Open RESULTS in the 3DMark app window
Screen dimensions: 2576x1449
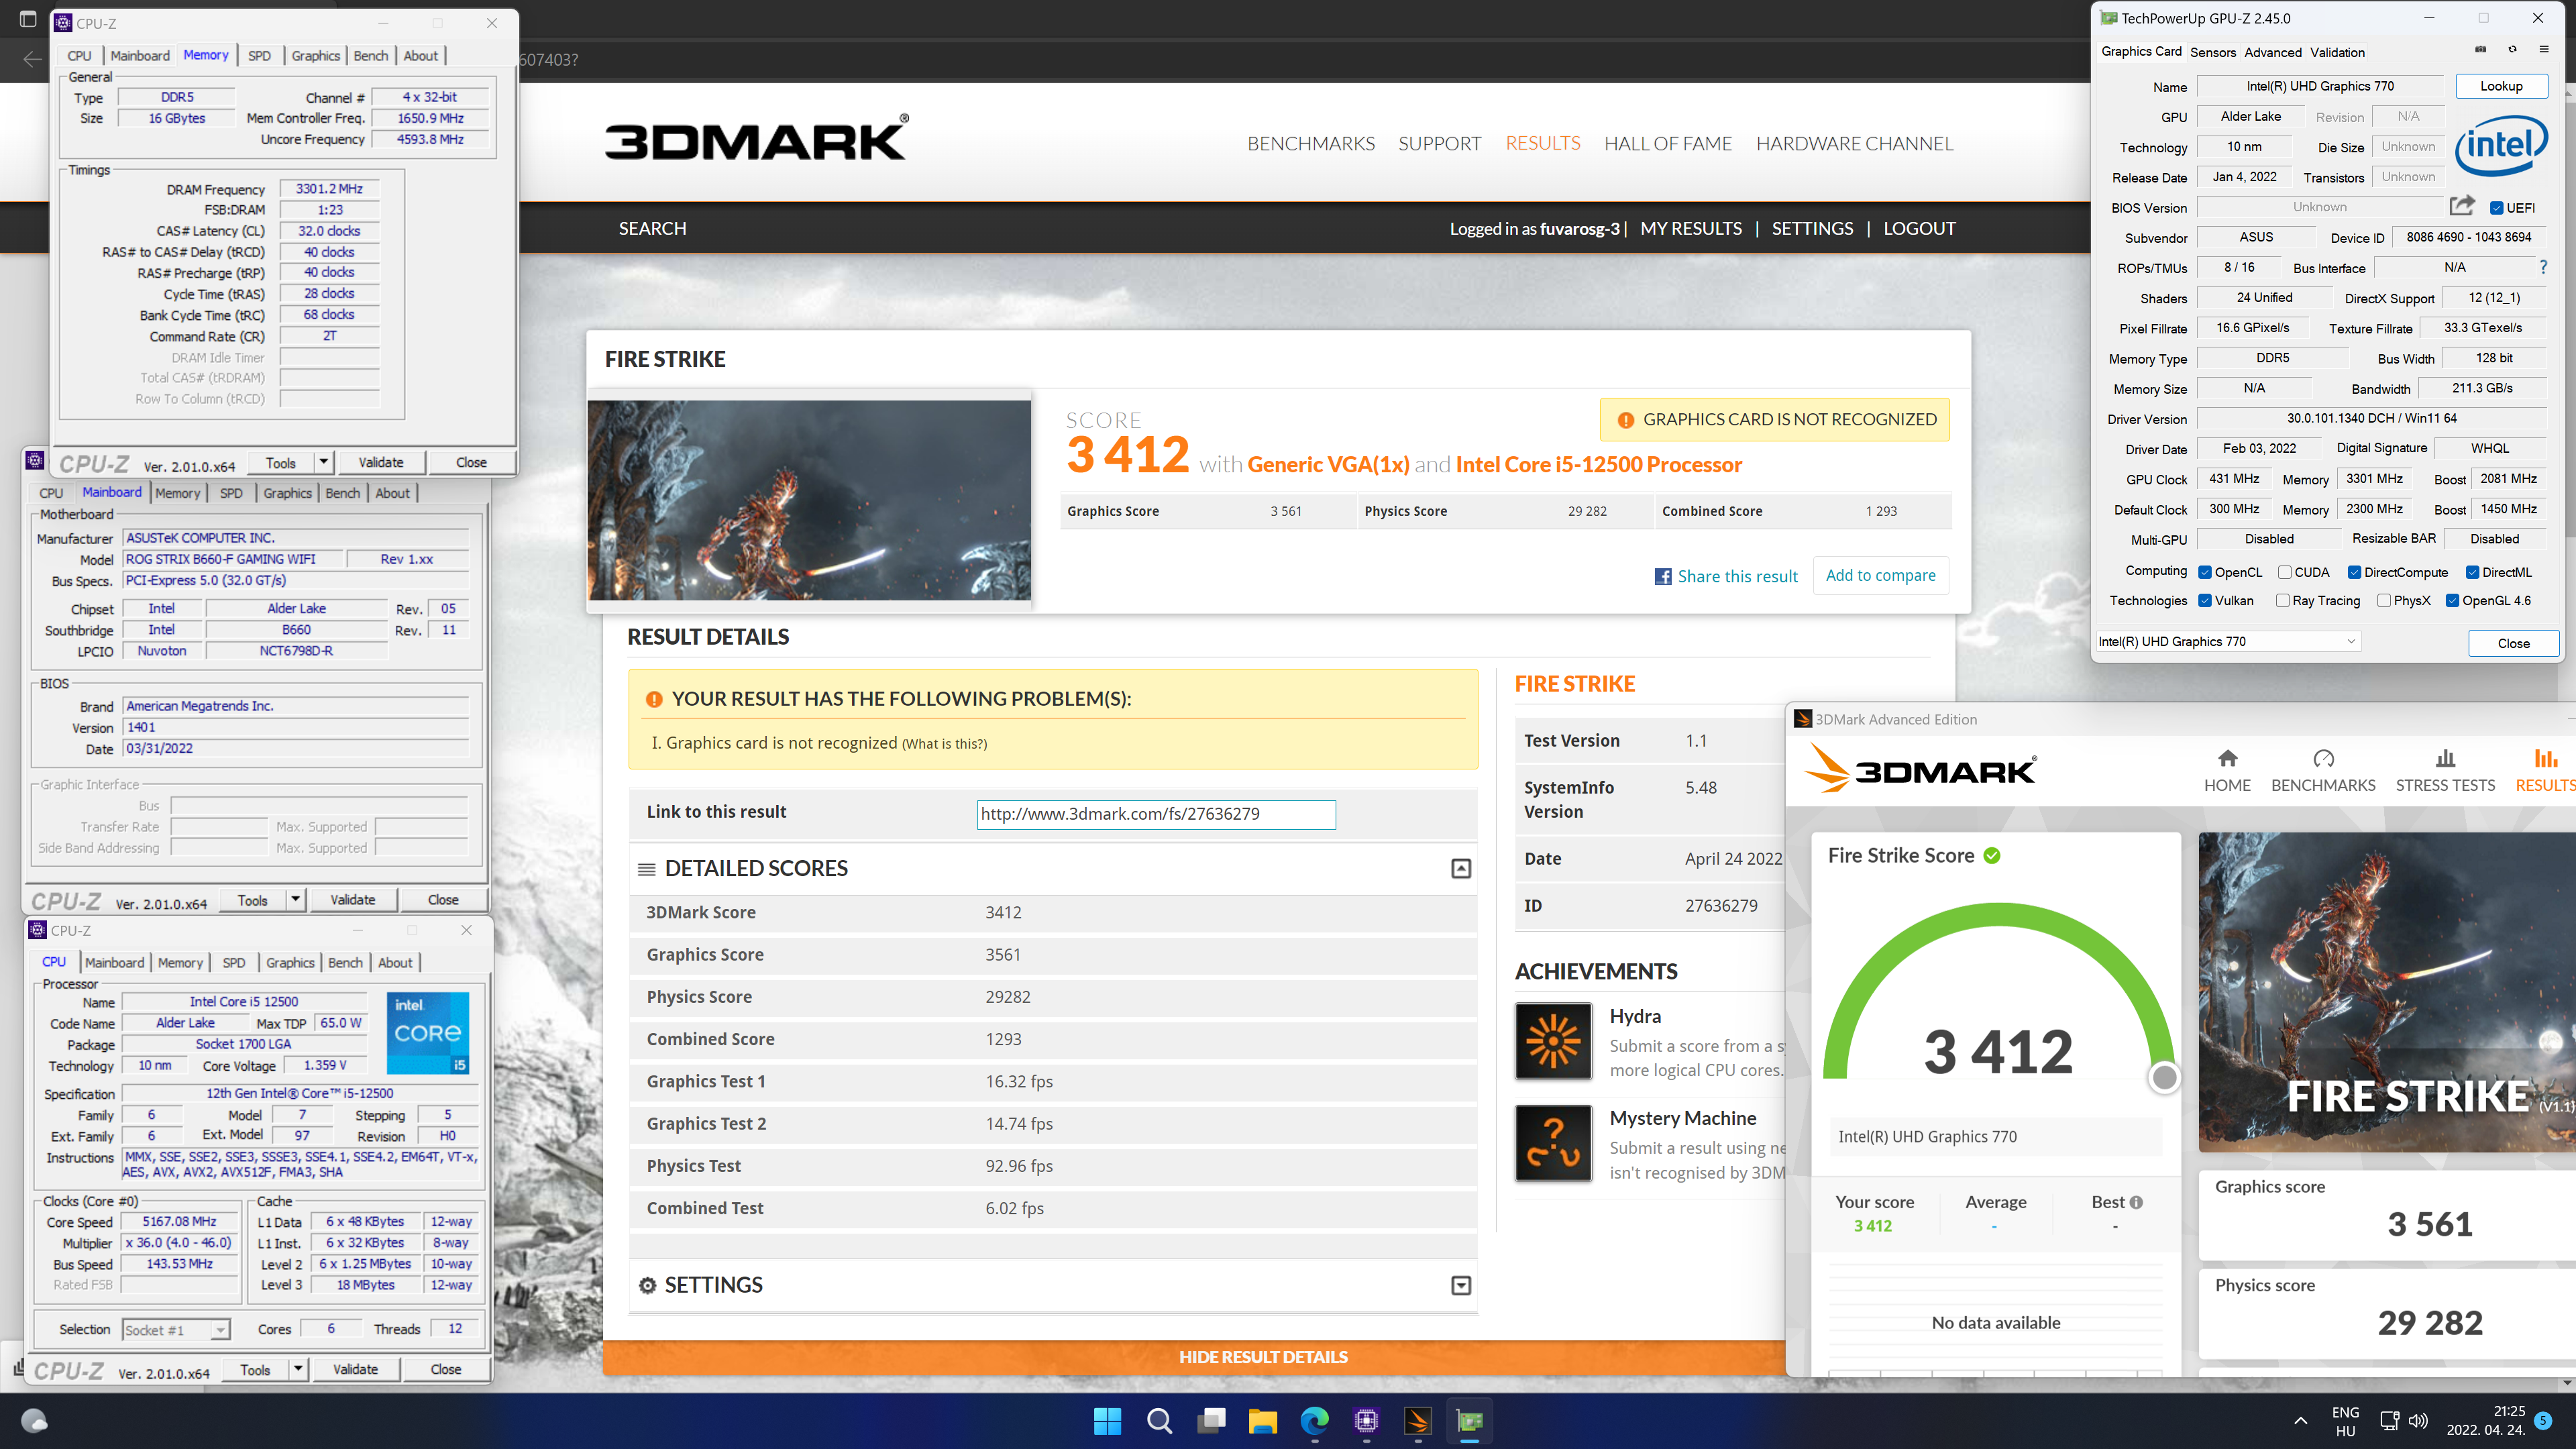pyautogui.click(x=2546, y=771)
